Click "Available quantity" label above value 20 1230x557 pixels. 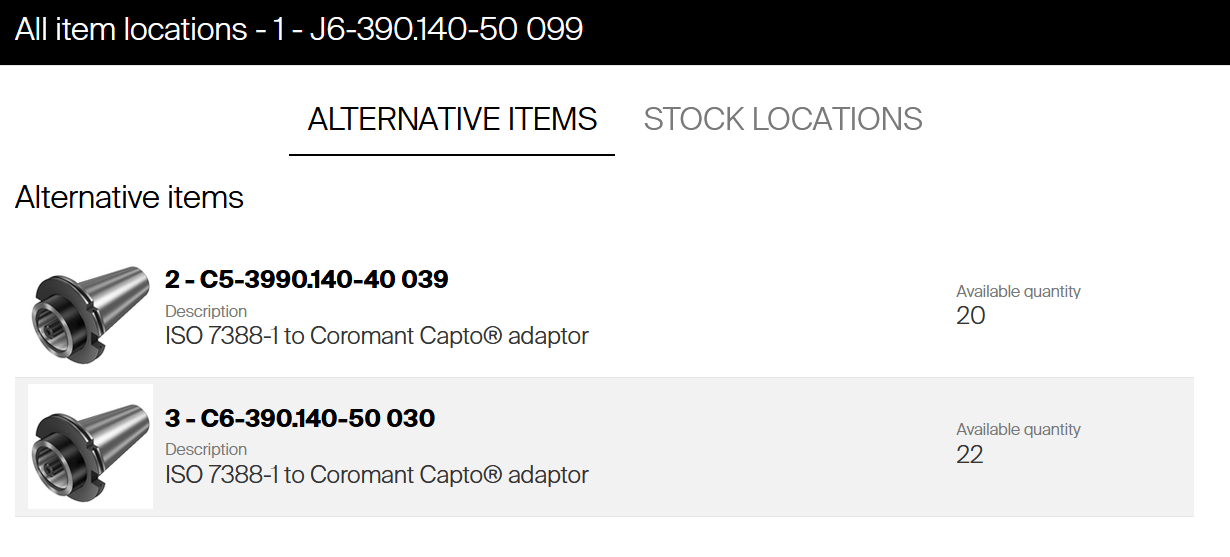click(x=1018, y=292)
